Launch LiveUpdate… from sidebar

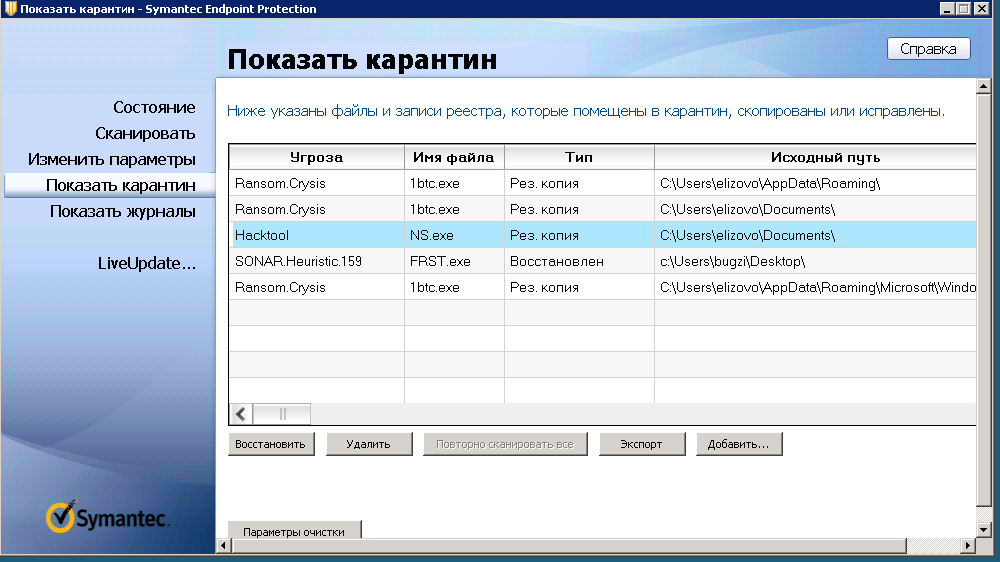pyautogui.click(x=147, y=263)
